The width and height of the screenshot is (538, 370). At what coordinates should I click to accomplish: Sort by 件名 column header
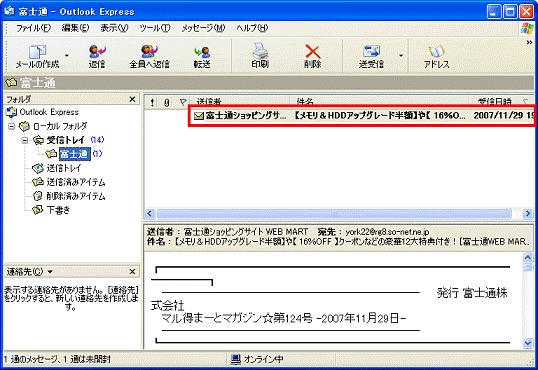379,102
